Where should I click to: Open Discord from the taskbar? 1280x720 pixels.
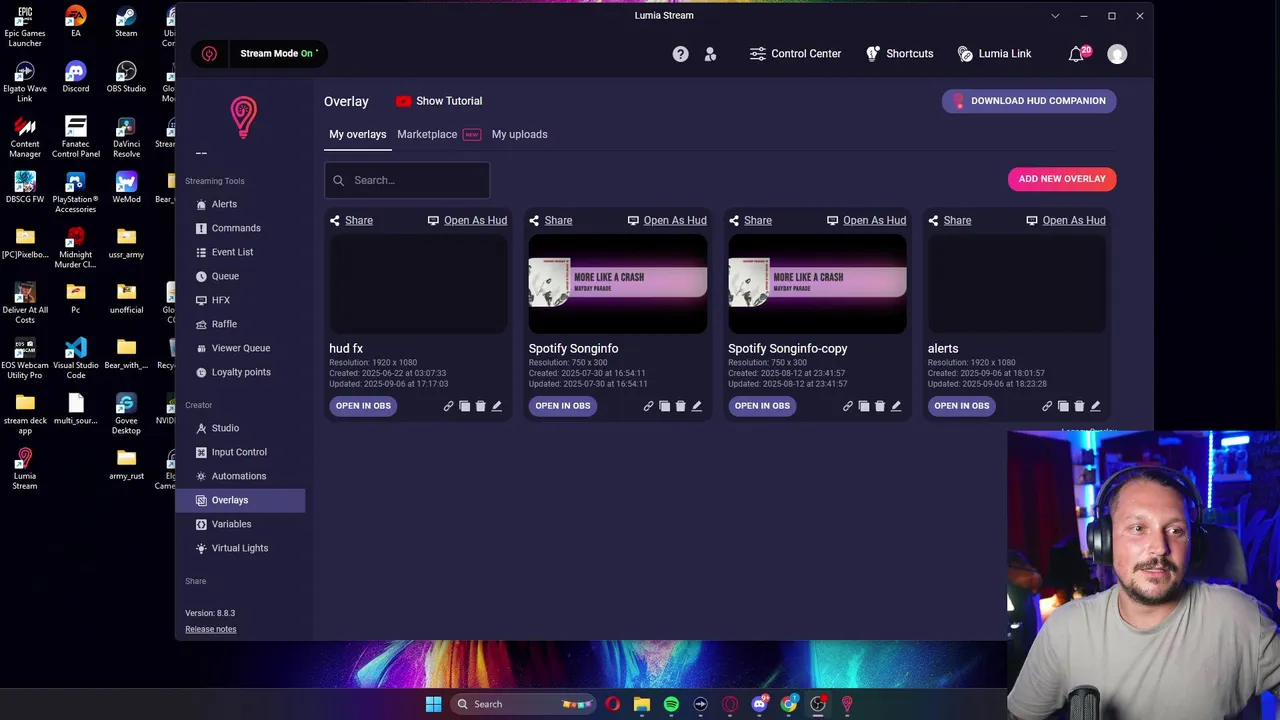(759, 704)
